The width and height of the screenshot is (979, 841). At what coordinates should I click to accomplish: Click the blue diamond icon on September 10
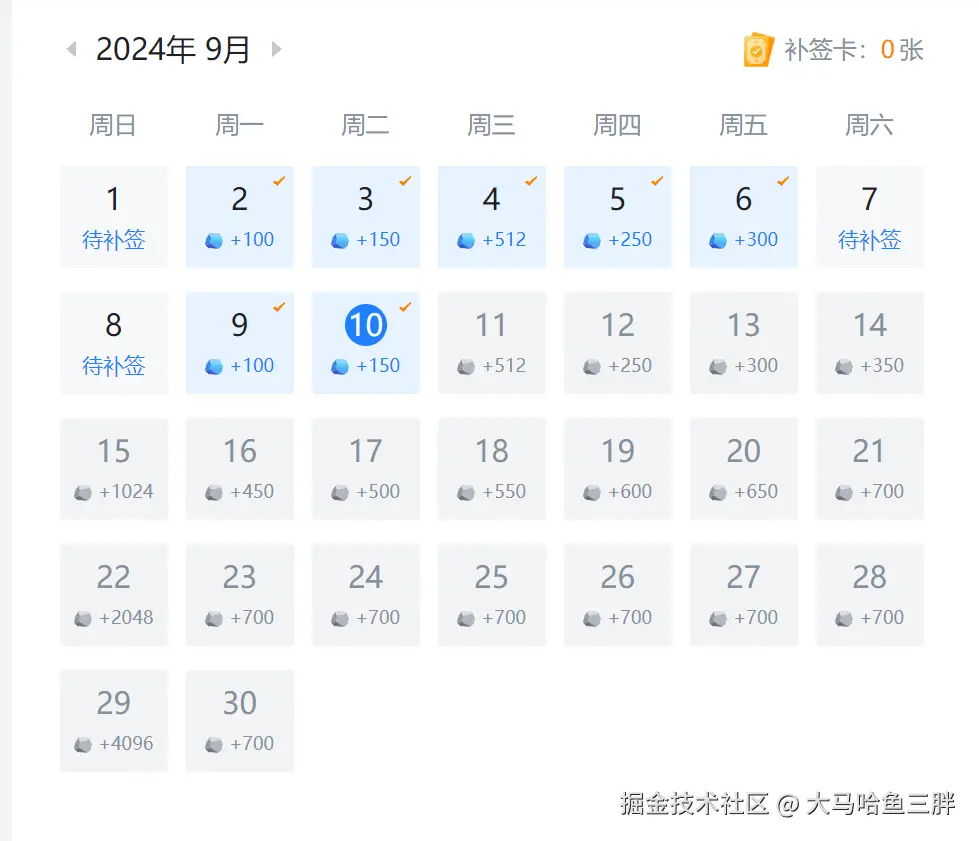pos(342,366)
